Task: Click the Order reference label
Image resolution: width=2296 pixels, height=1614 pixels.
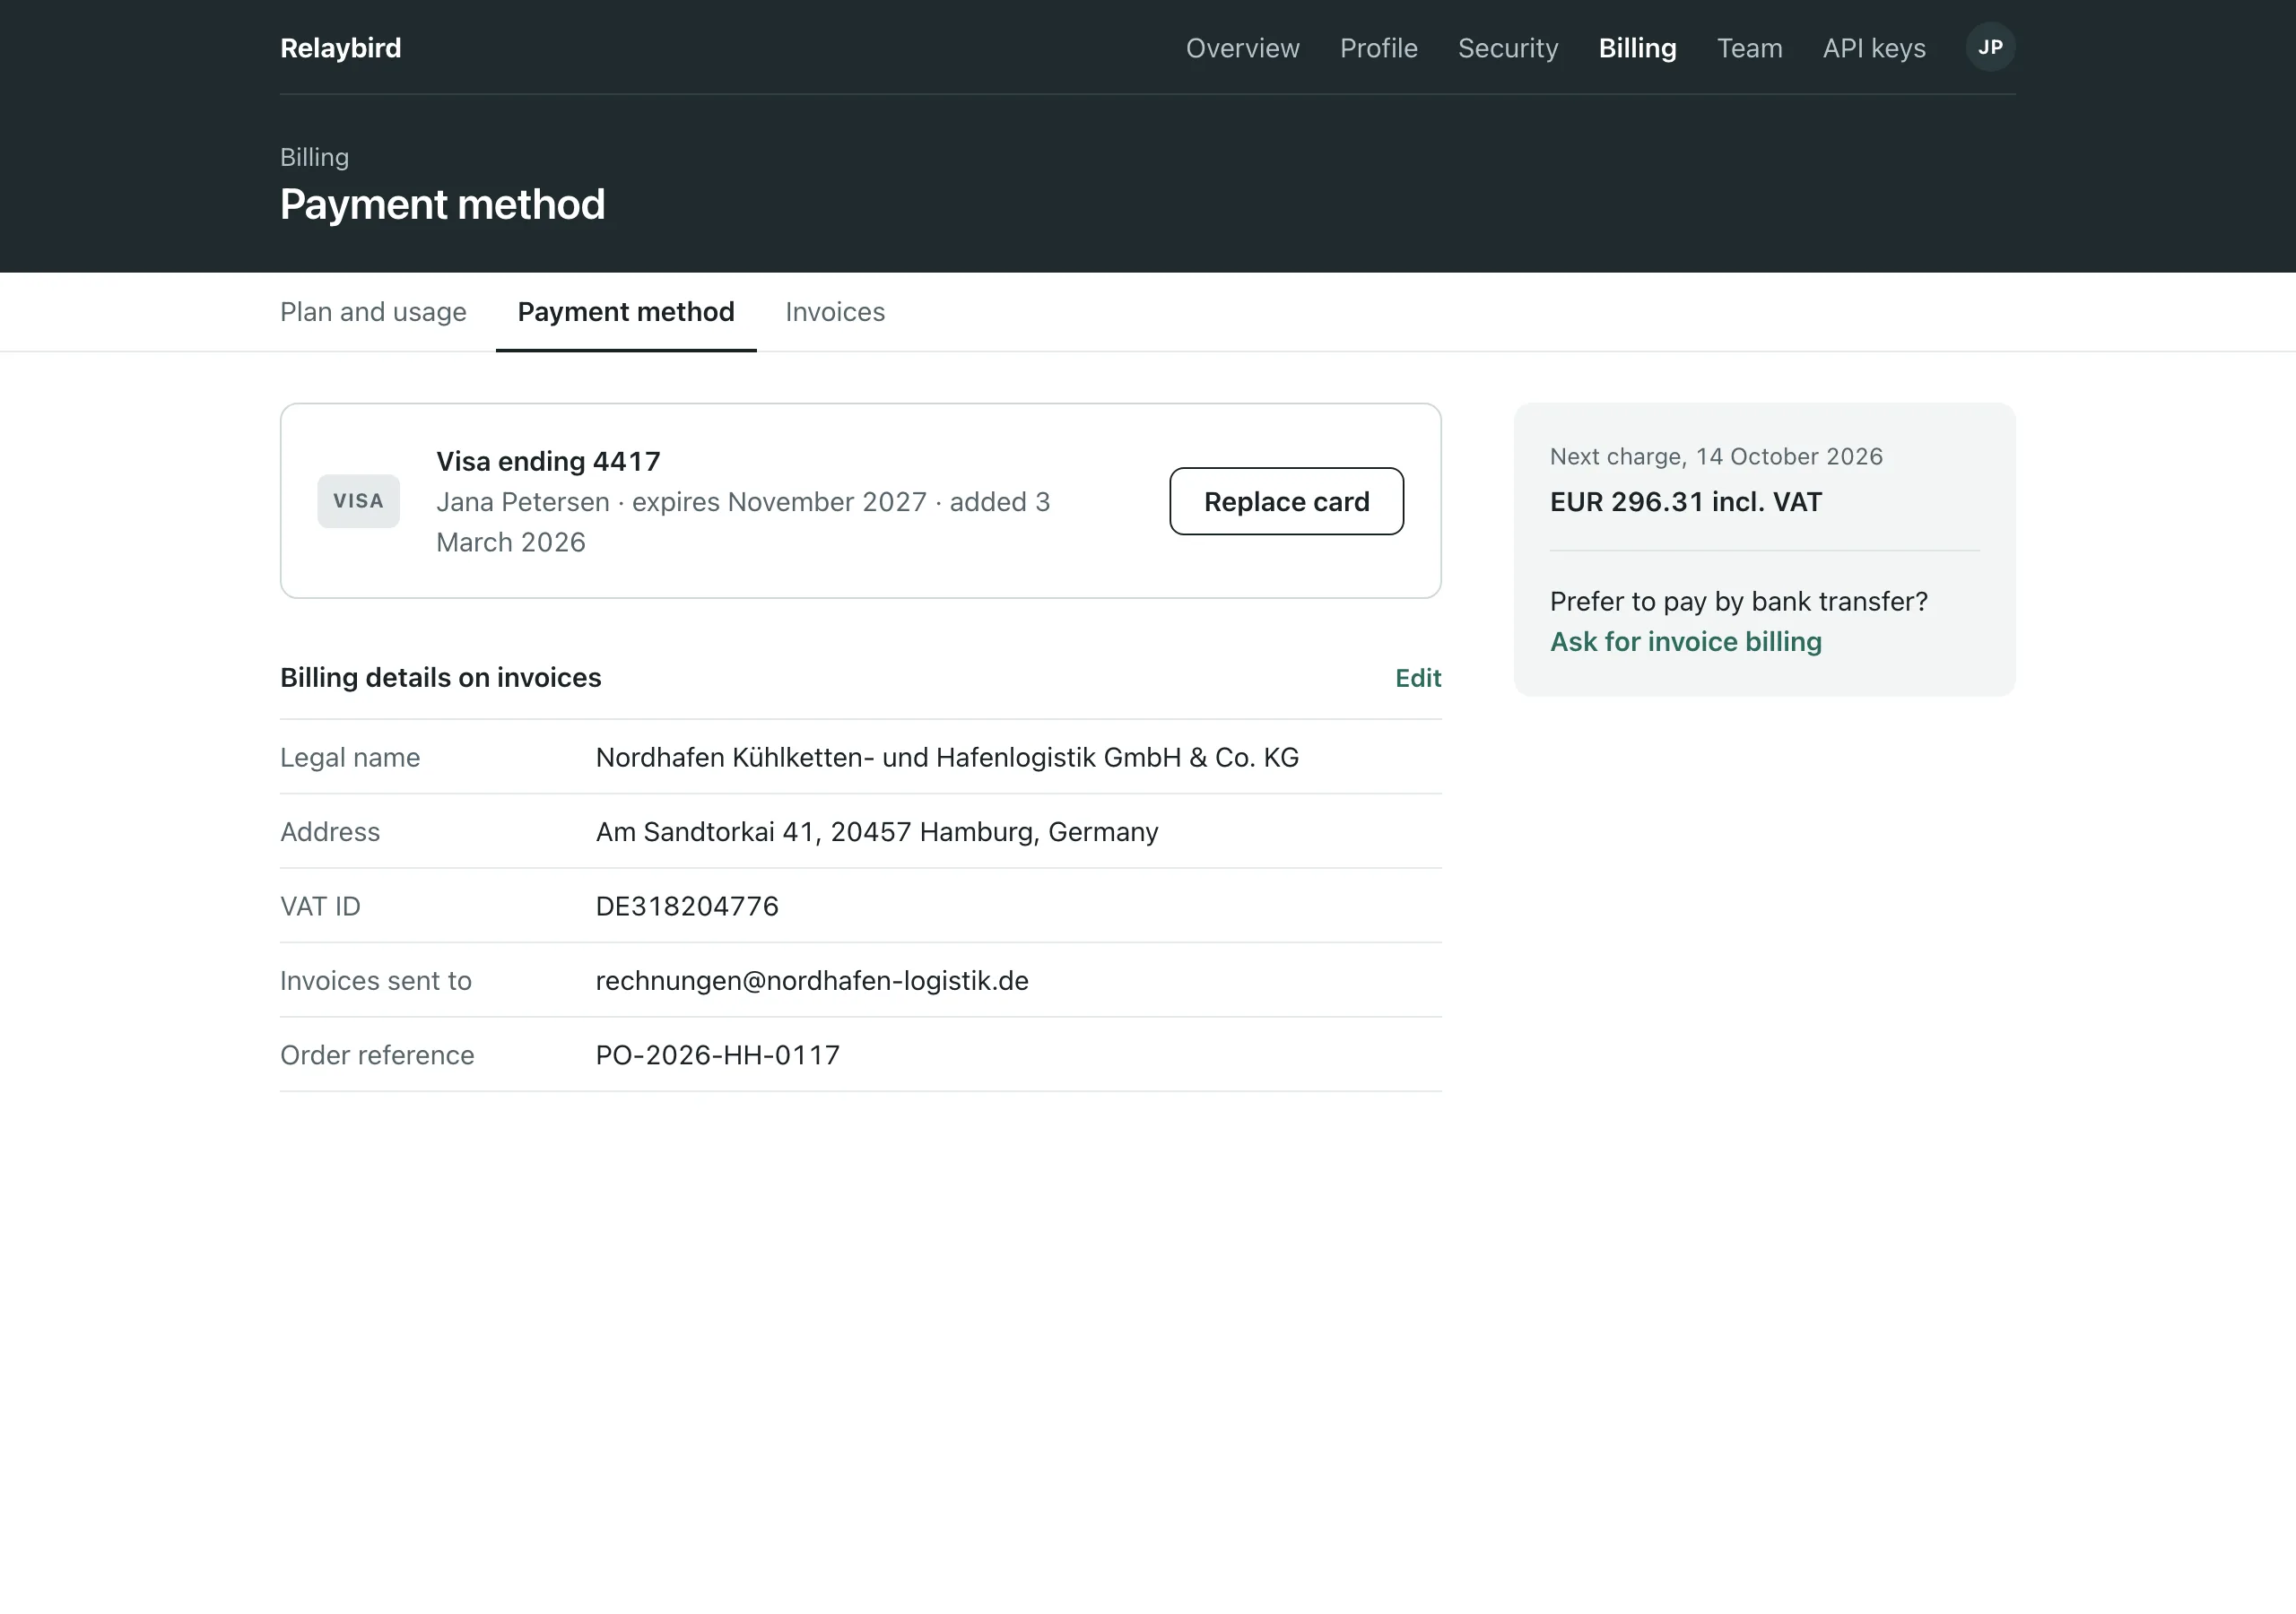Action: (x=377, y=1055)
